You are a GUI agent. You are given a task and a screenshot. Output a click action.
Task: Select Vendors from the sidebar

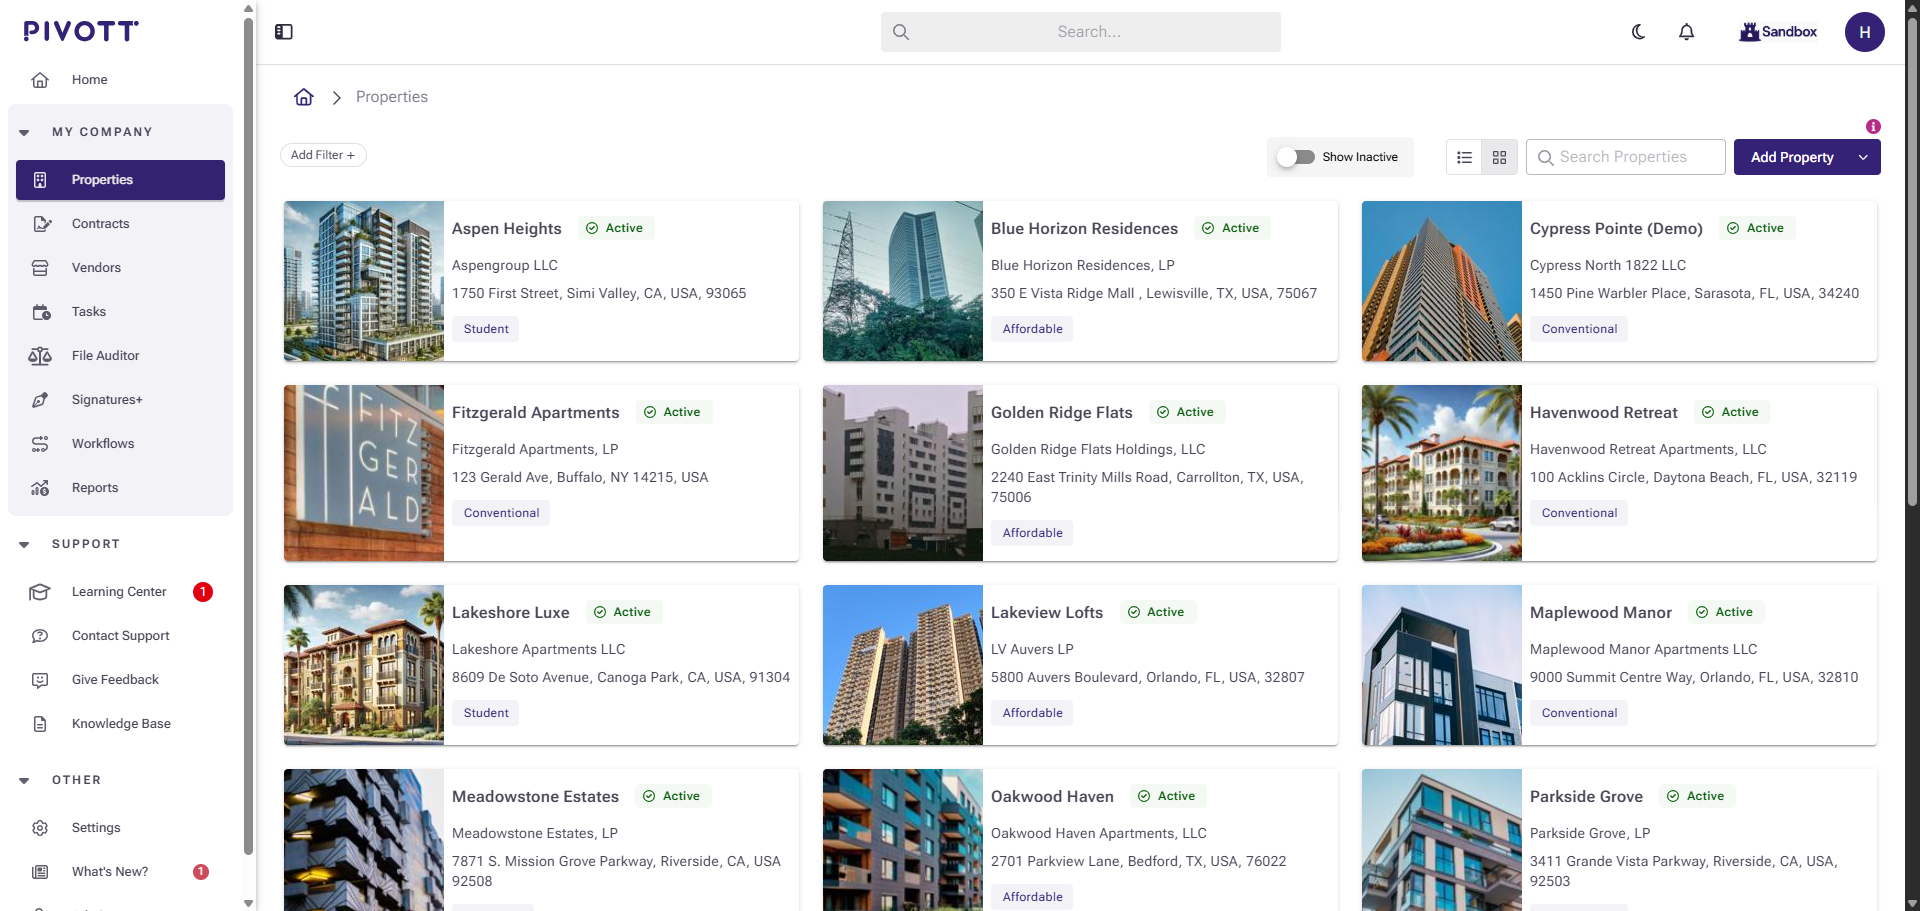96,267
